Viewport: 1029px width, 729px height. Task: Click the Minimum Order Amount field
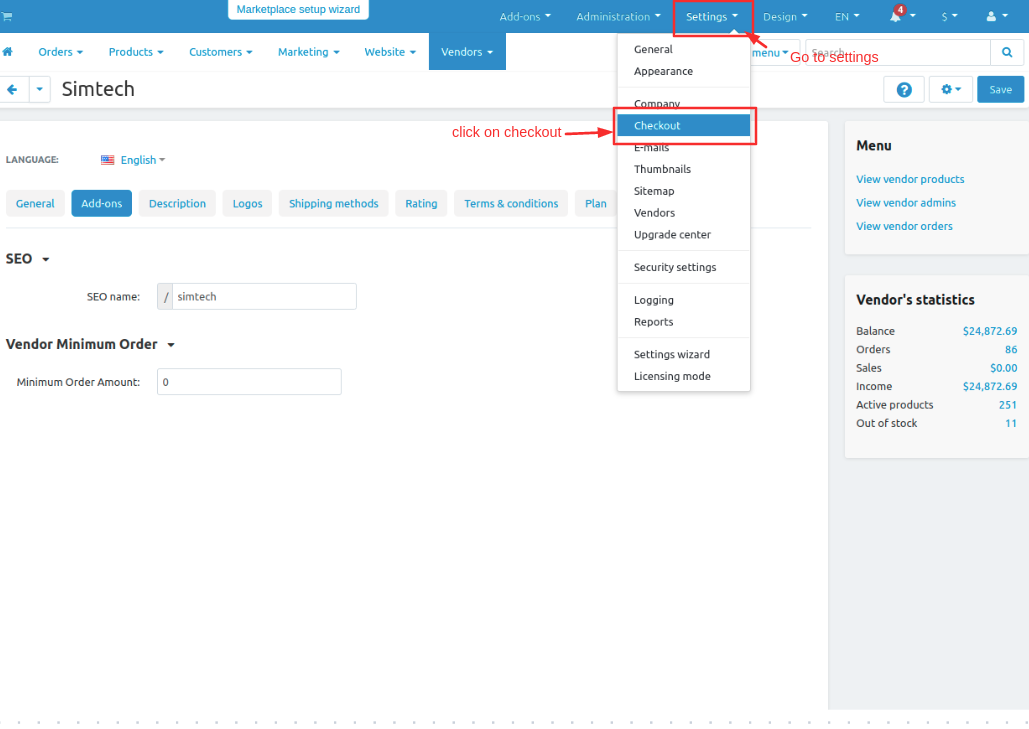[249, 382]
